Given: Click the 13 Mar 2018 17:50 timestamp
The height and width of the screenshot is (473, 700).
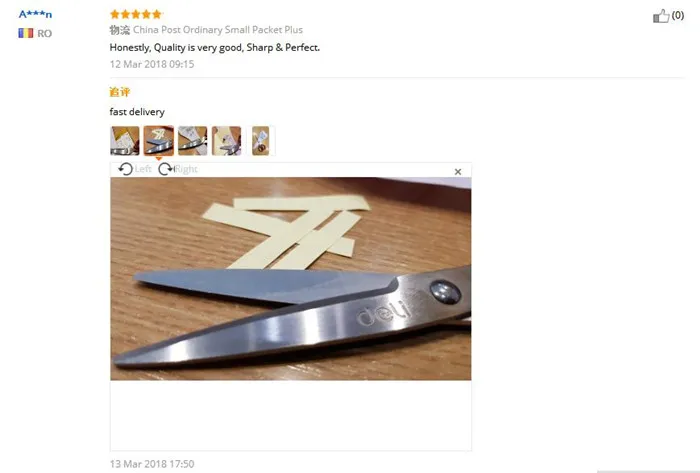Looking at the screenshot, I should tap(152, 464).
